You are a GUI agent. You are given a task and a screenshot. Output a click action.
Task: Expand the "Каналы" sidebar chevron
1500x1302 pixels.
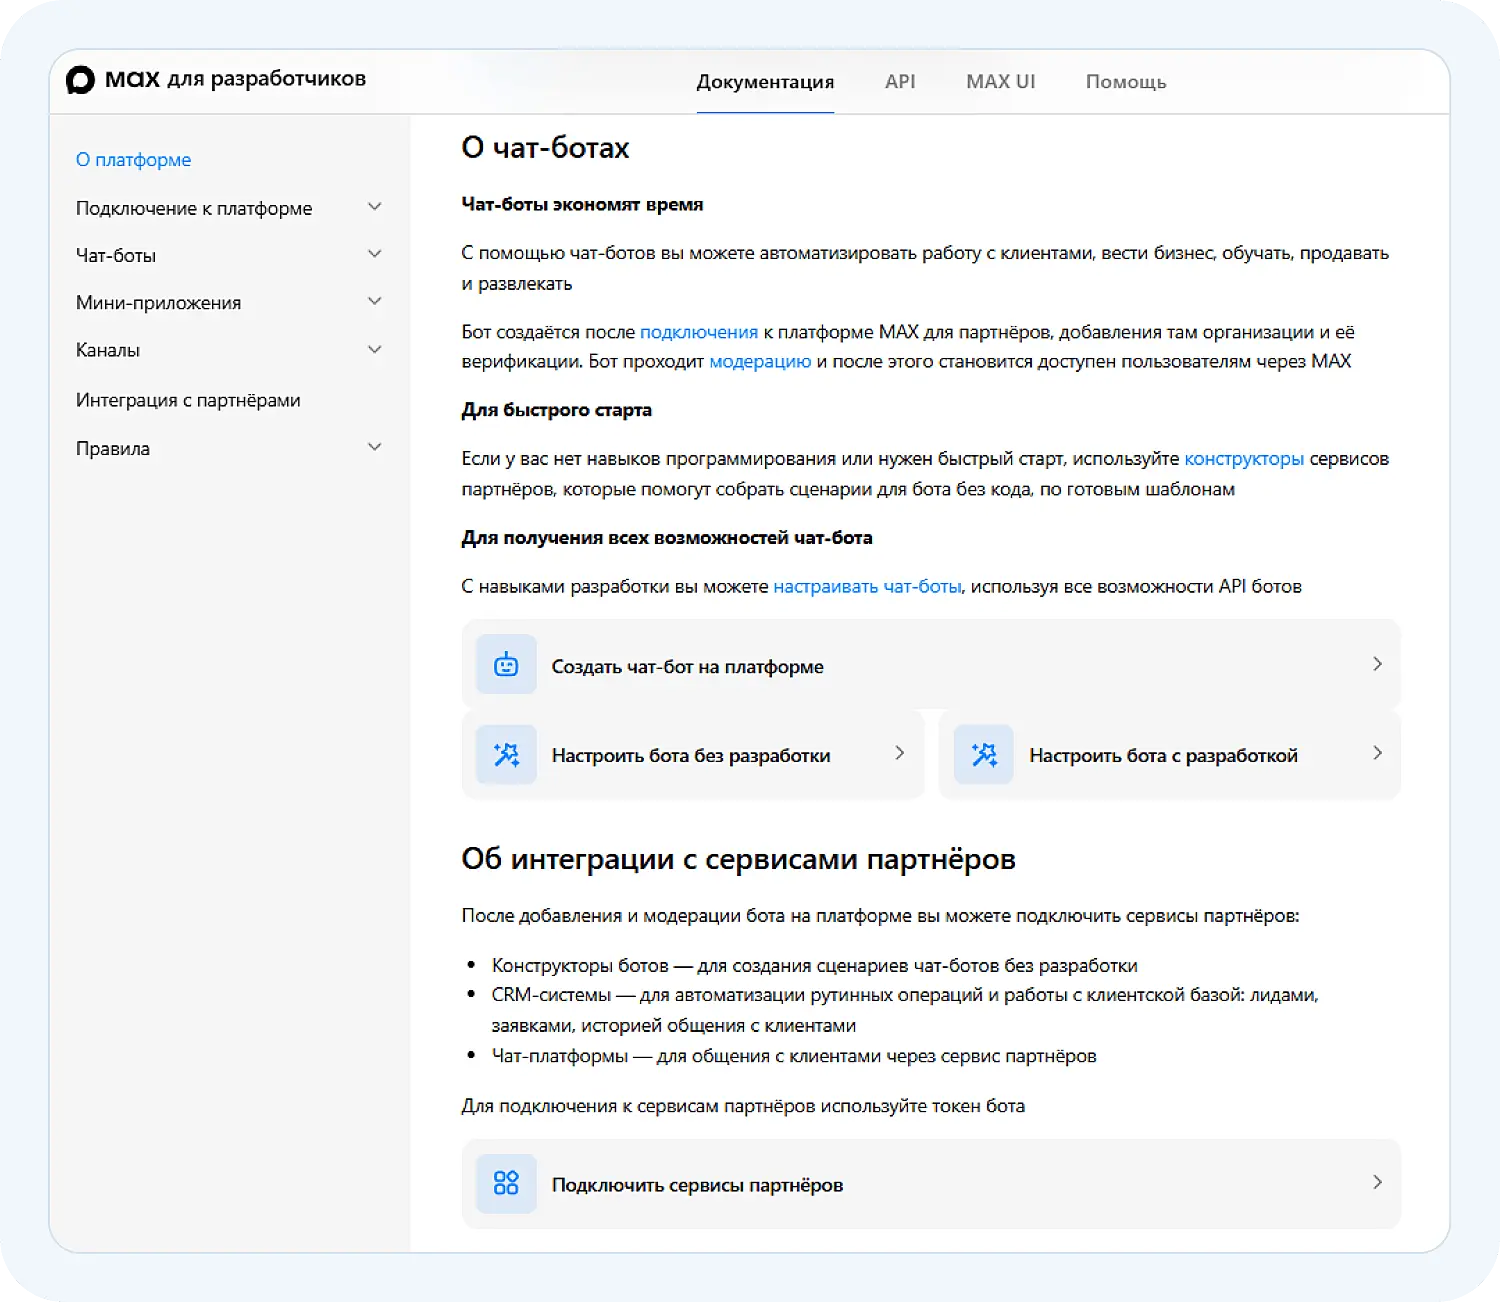[x=375, y=350]
